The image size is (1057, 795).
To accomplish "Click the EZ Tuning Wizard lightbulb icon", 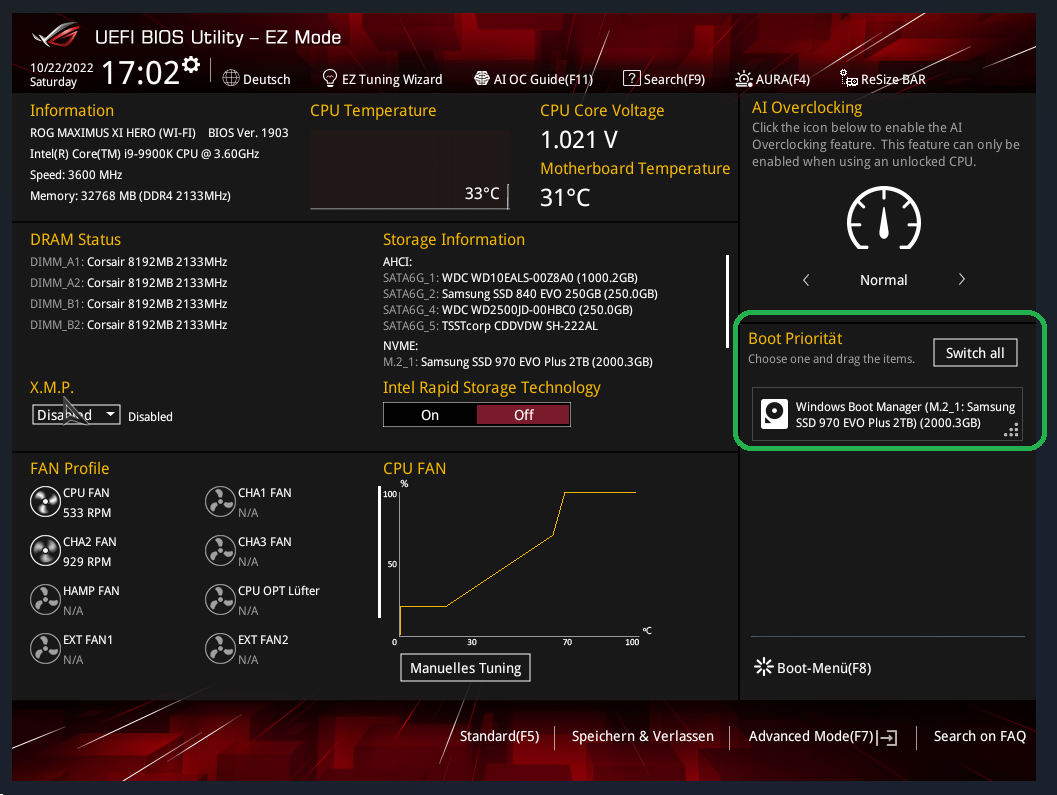I will (330, 78).
